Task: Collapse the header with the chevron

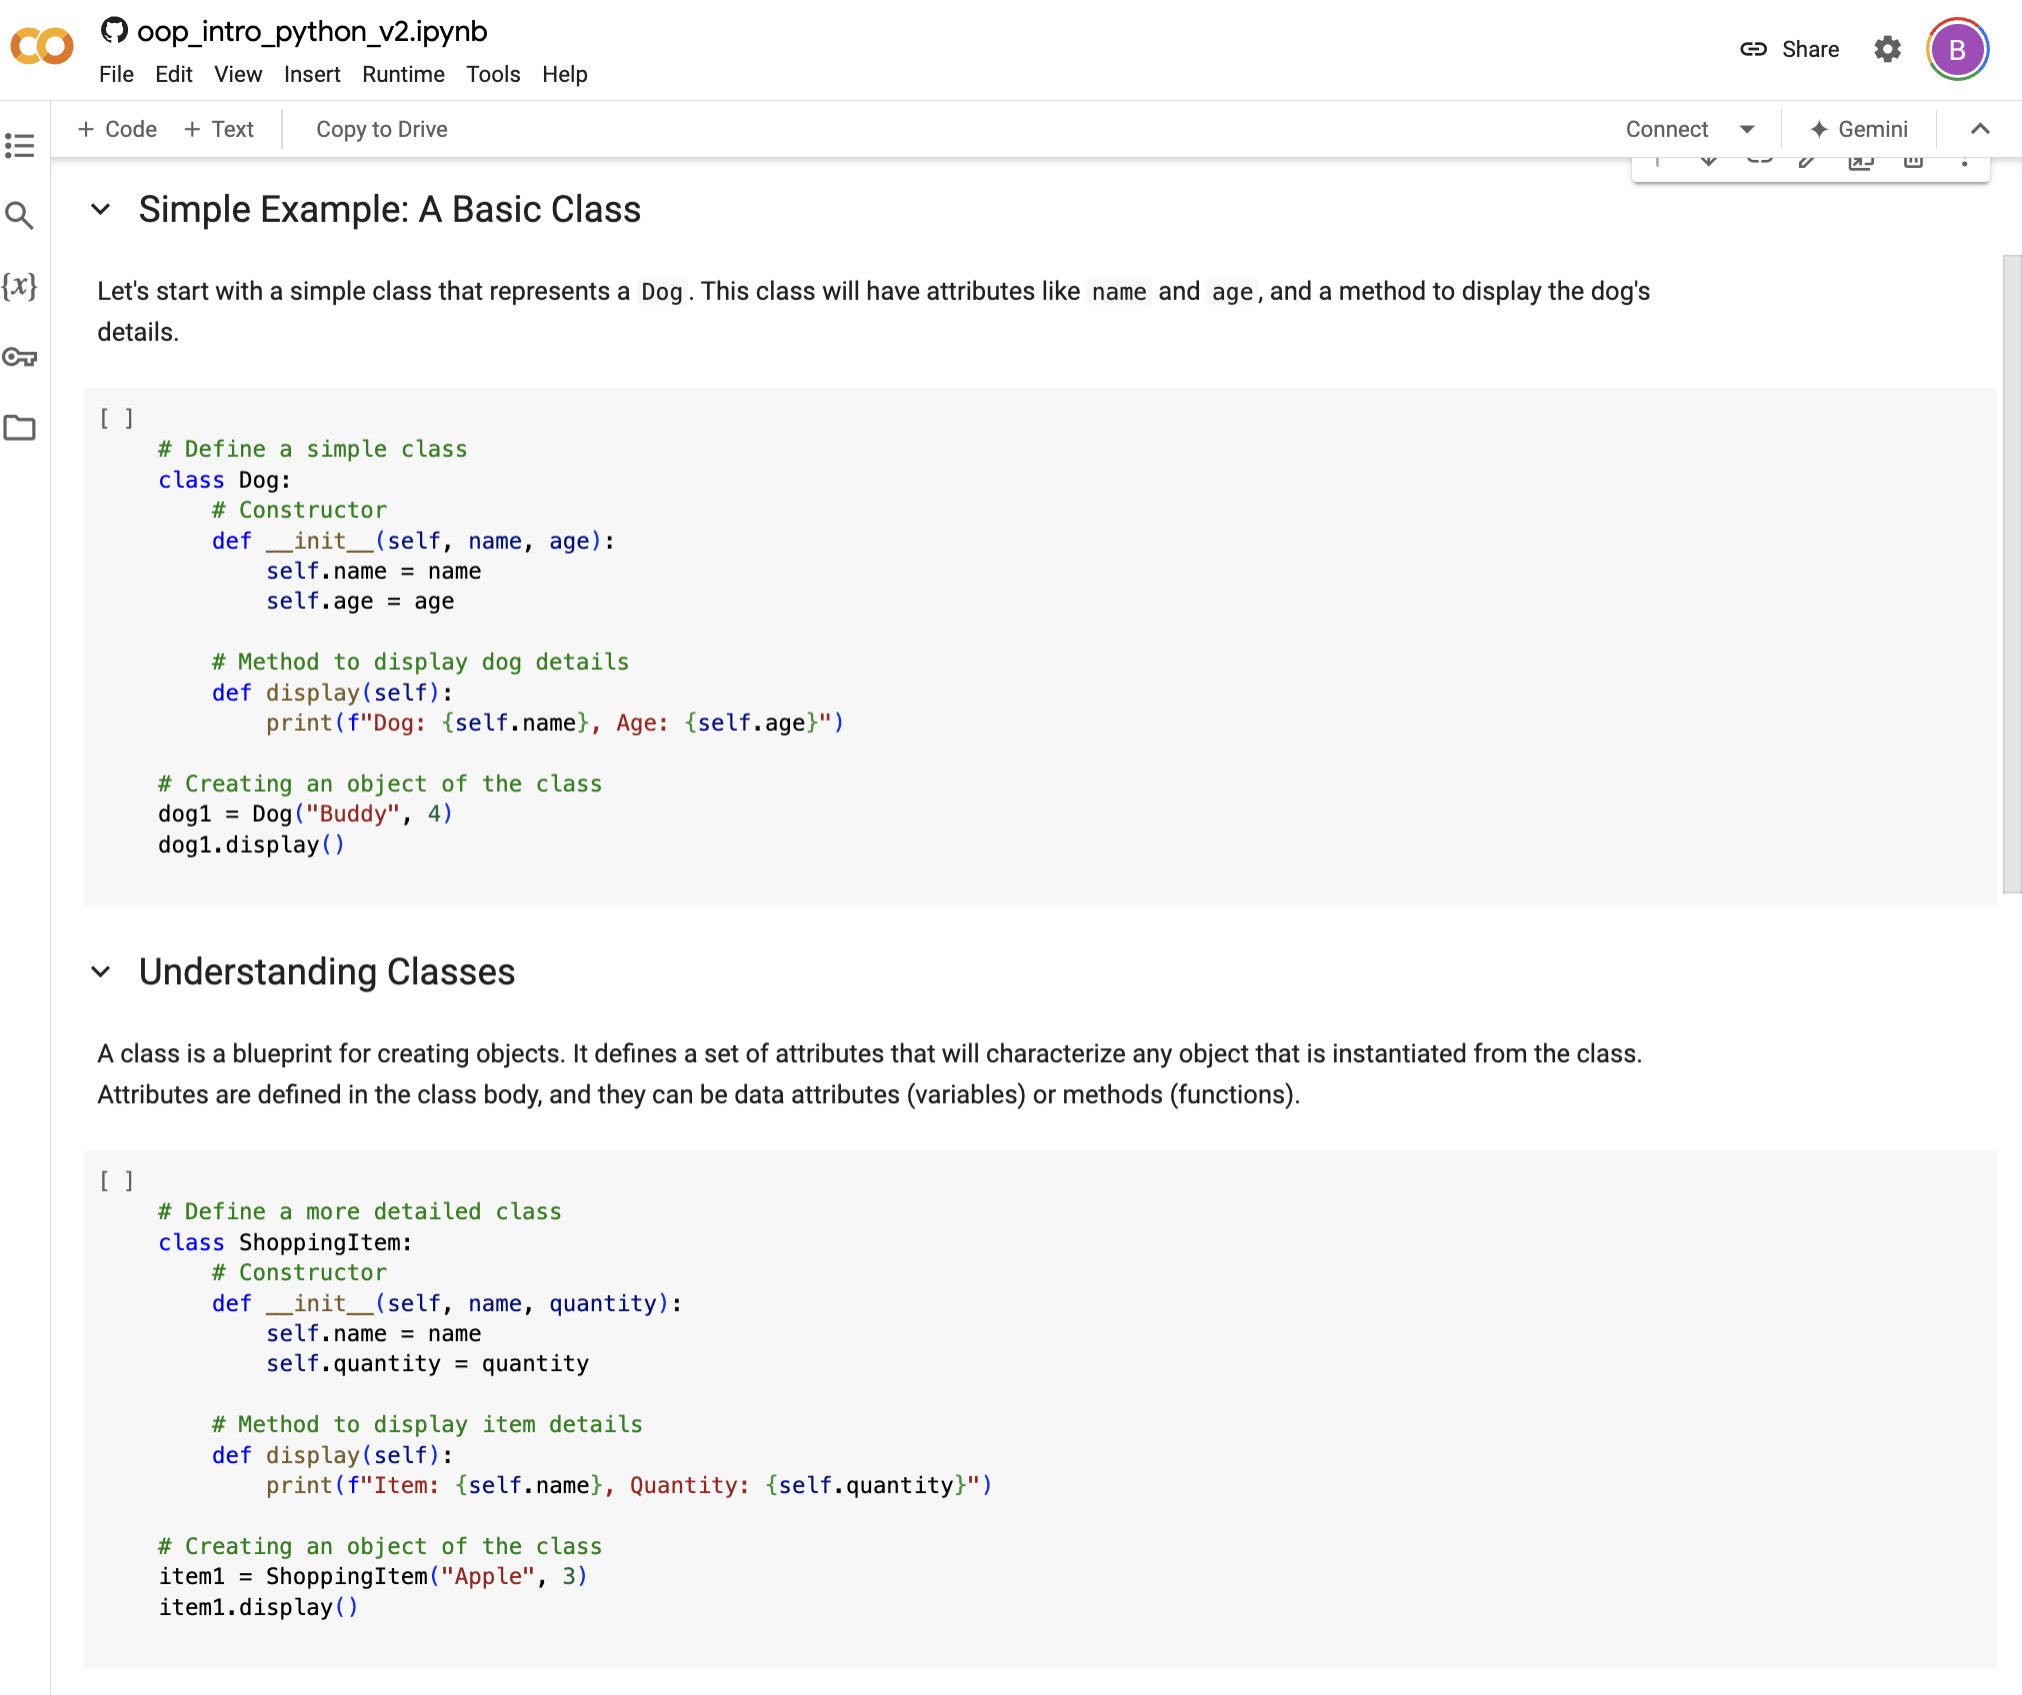Action: (x=1979, y=129)
